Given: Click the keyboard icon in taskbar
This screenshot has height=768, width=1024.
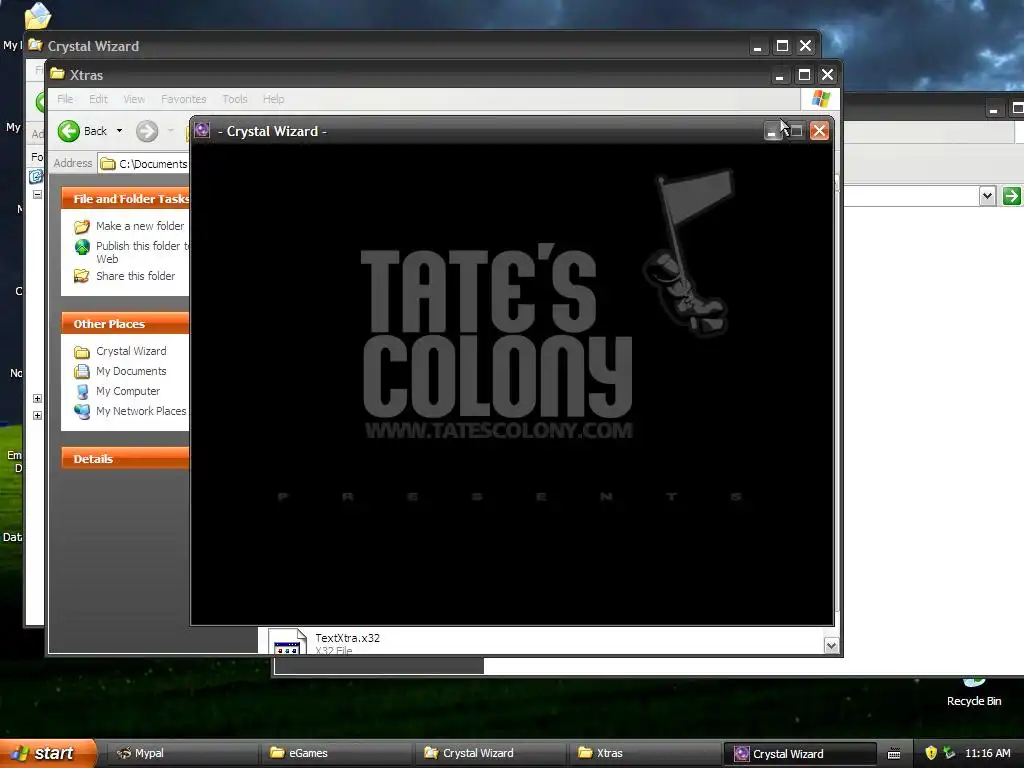Looking at the screenshot, I should click(x=894, y=754).
